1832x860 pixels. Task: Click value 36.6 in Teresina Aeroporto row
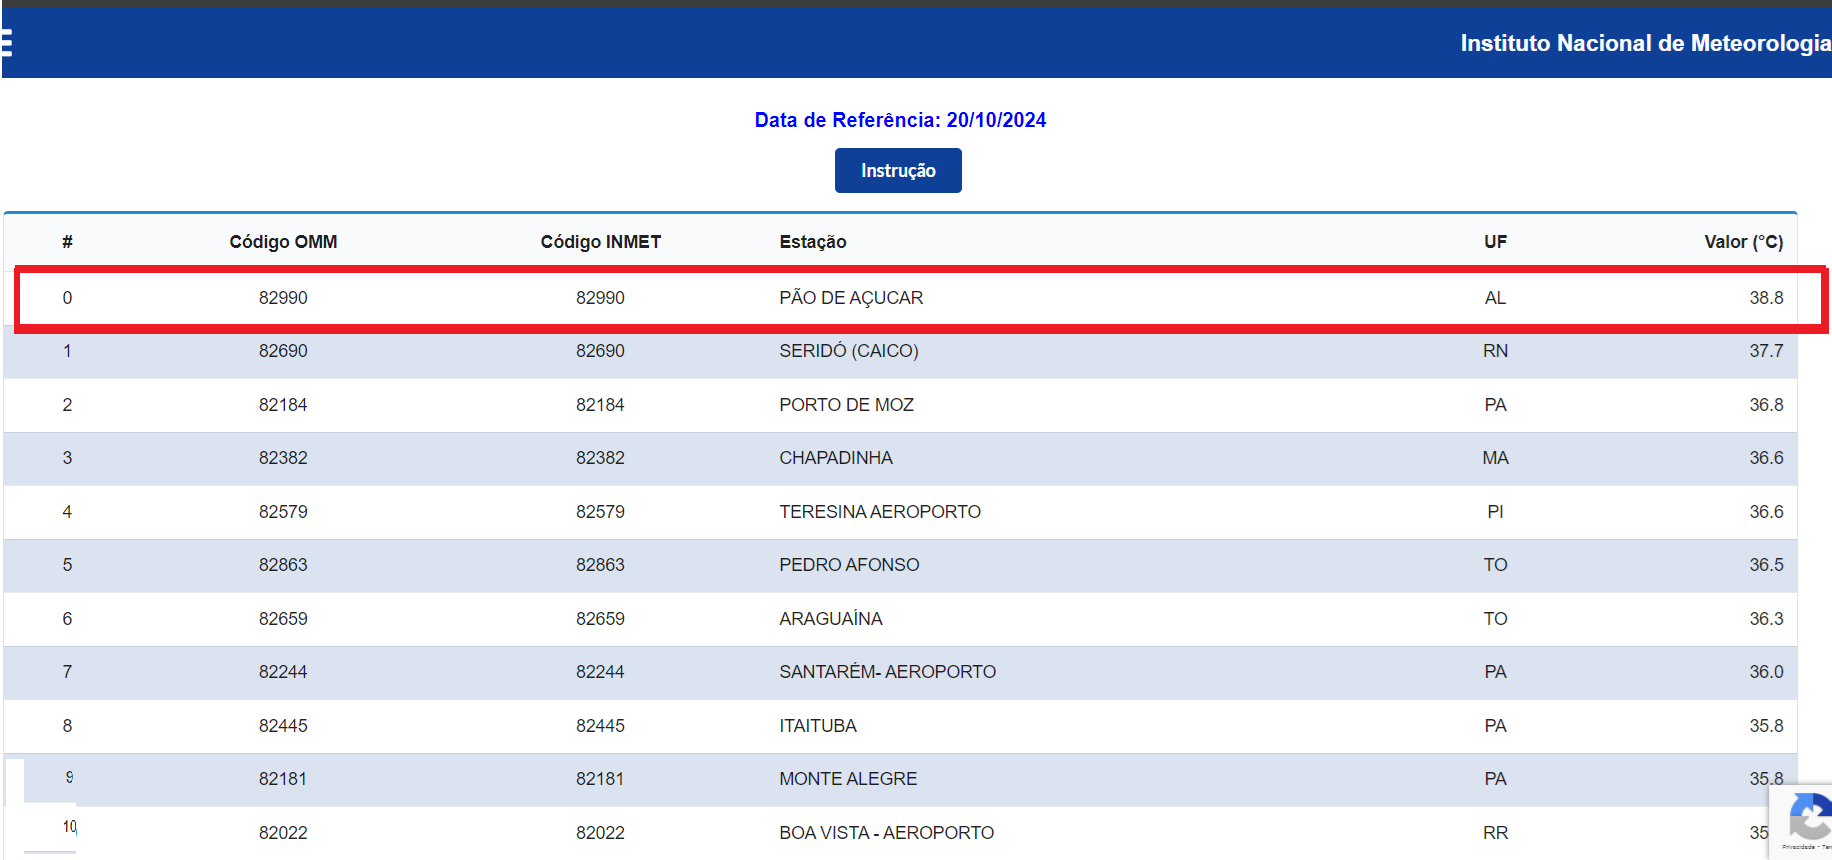(1766, 512)
